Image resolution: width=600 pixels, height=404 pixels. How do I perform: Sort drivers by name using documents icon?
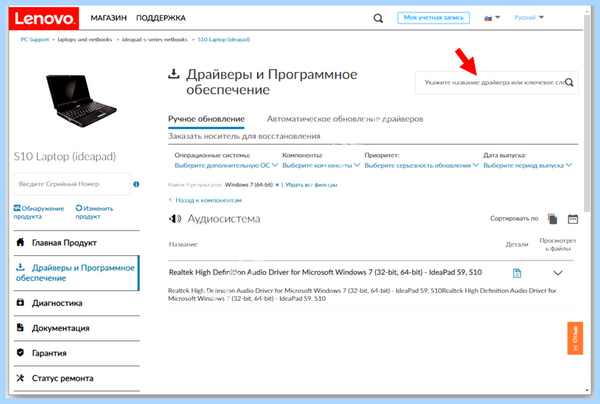click(x=552, y=219)
